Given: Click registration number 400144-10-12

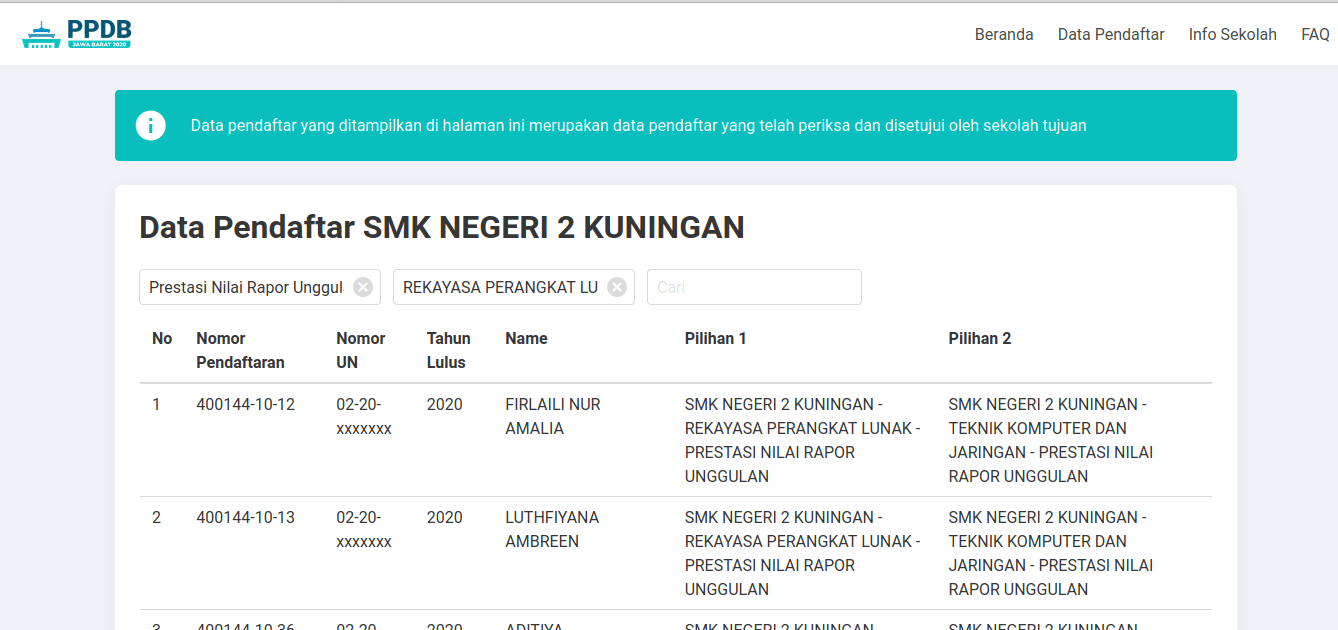Looking at the screenshot, I should pyautogui.click(x=245, y=404).
